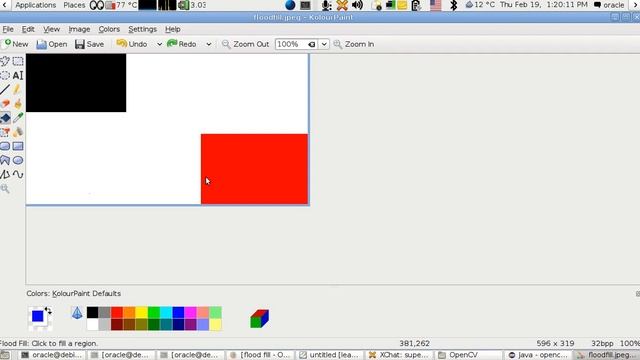Select the Line tool
The height and width of the screenshot is (360, 640).
click(5, 90)
